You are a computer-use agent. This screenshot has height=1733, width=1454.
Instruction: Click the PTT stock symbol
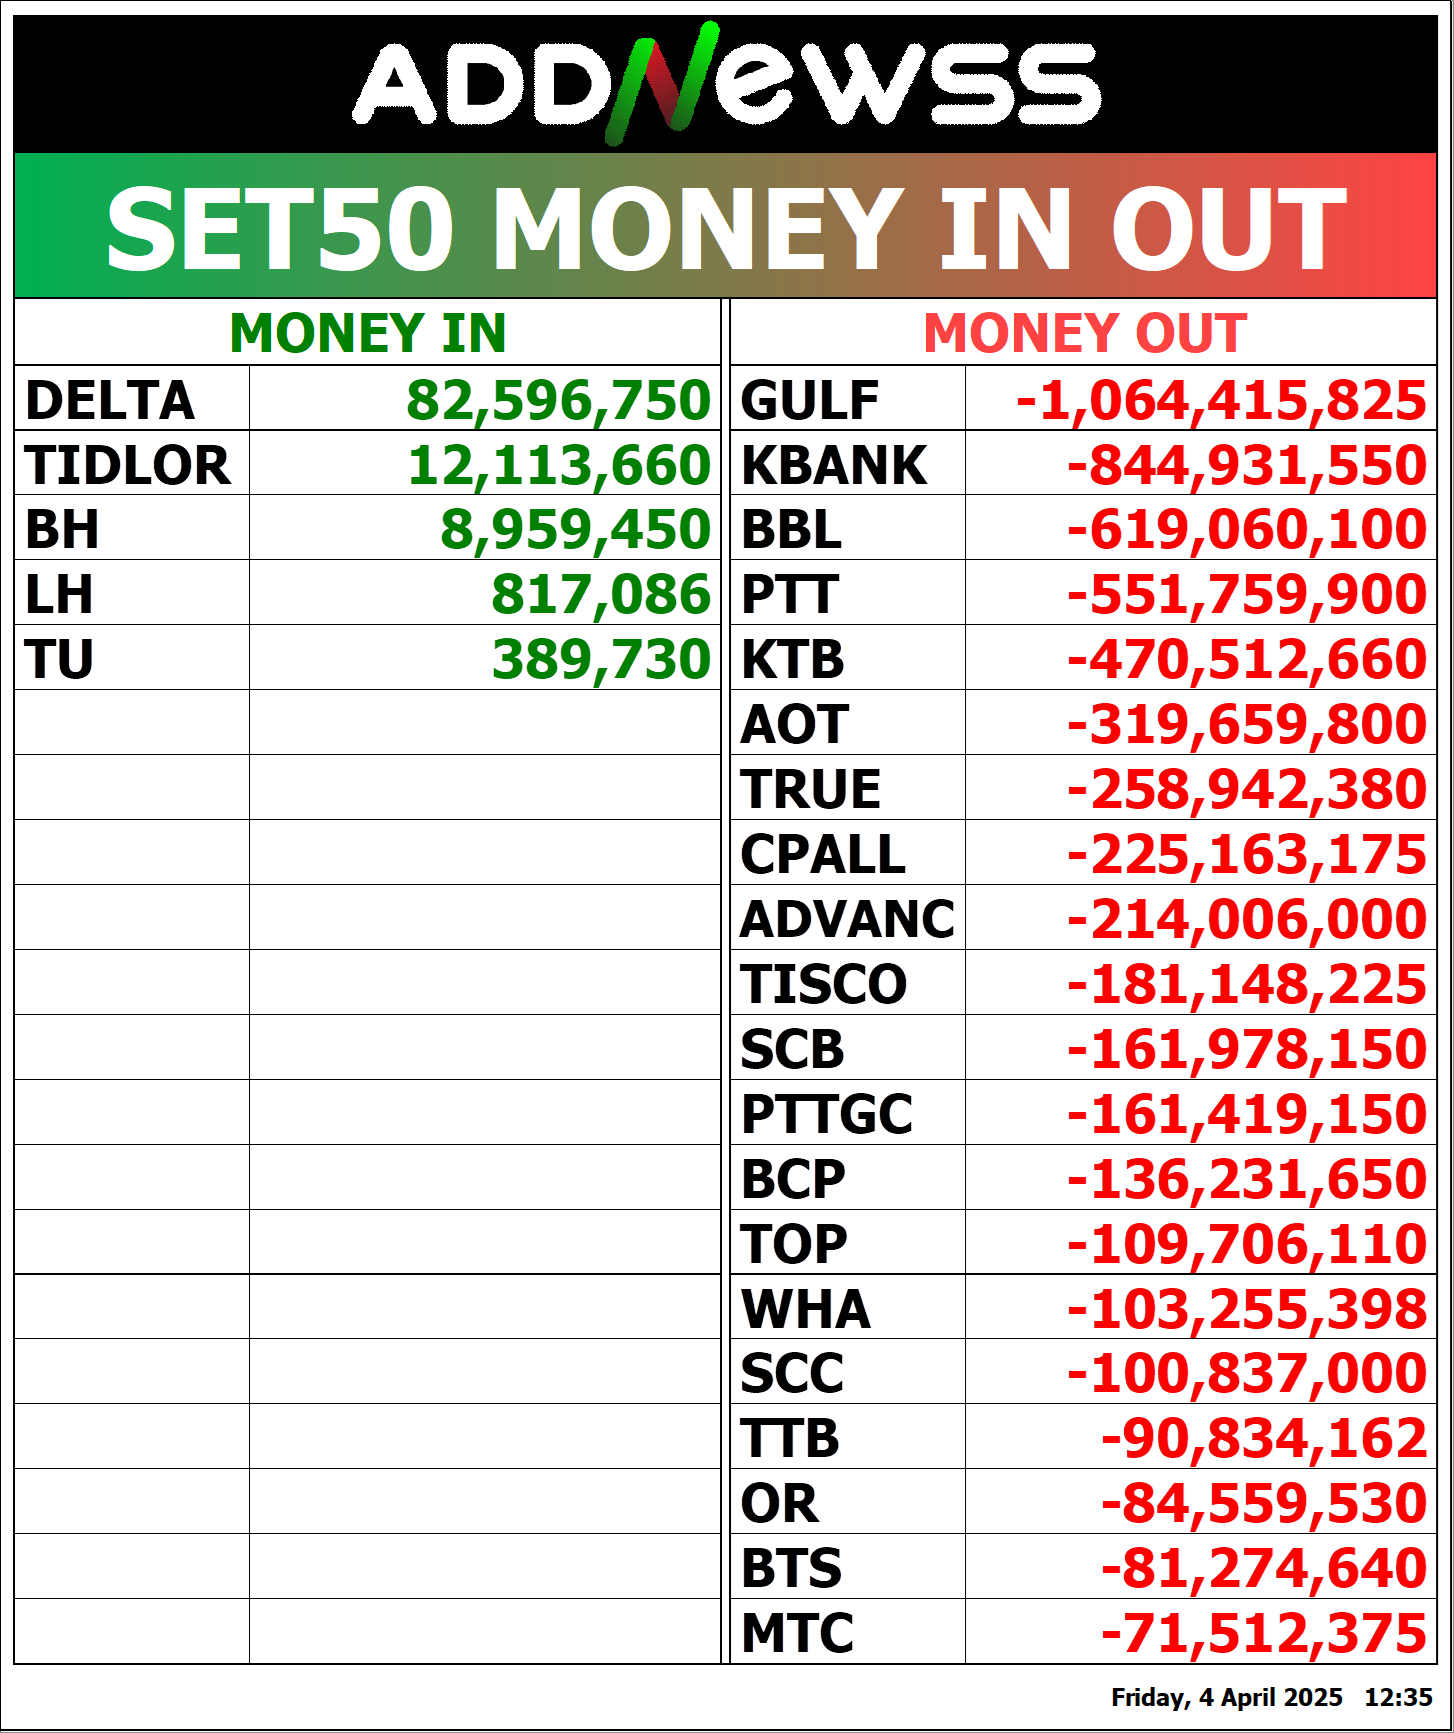[790, 594]
